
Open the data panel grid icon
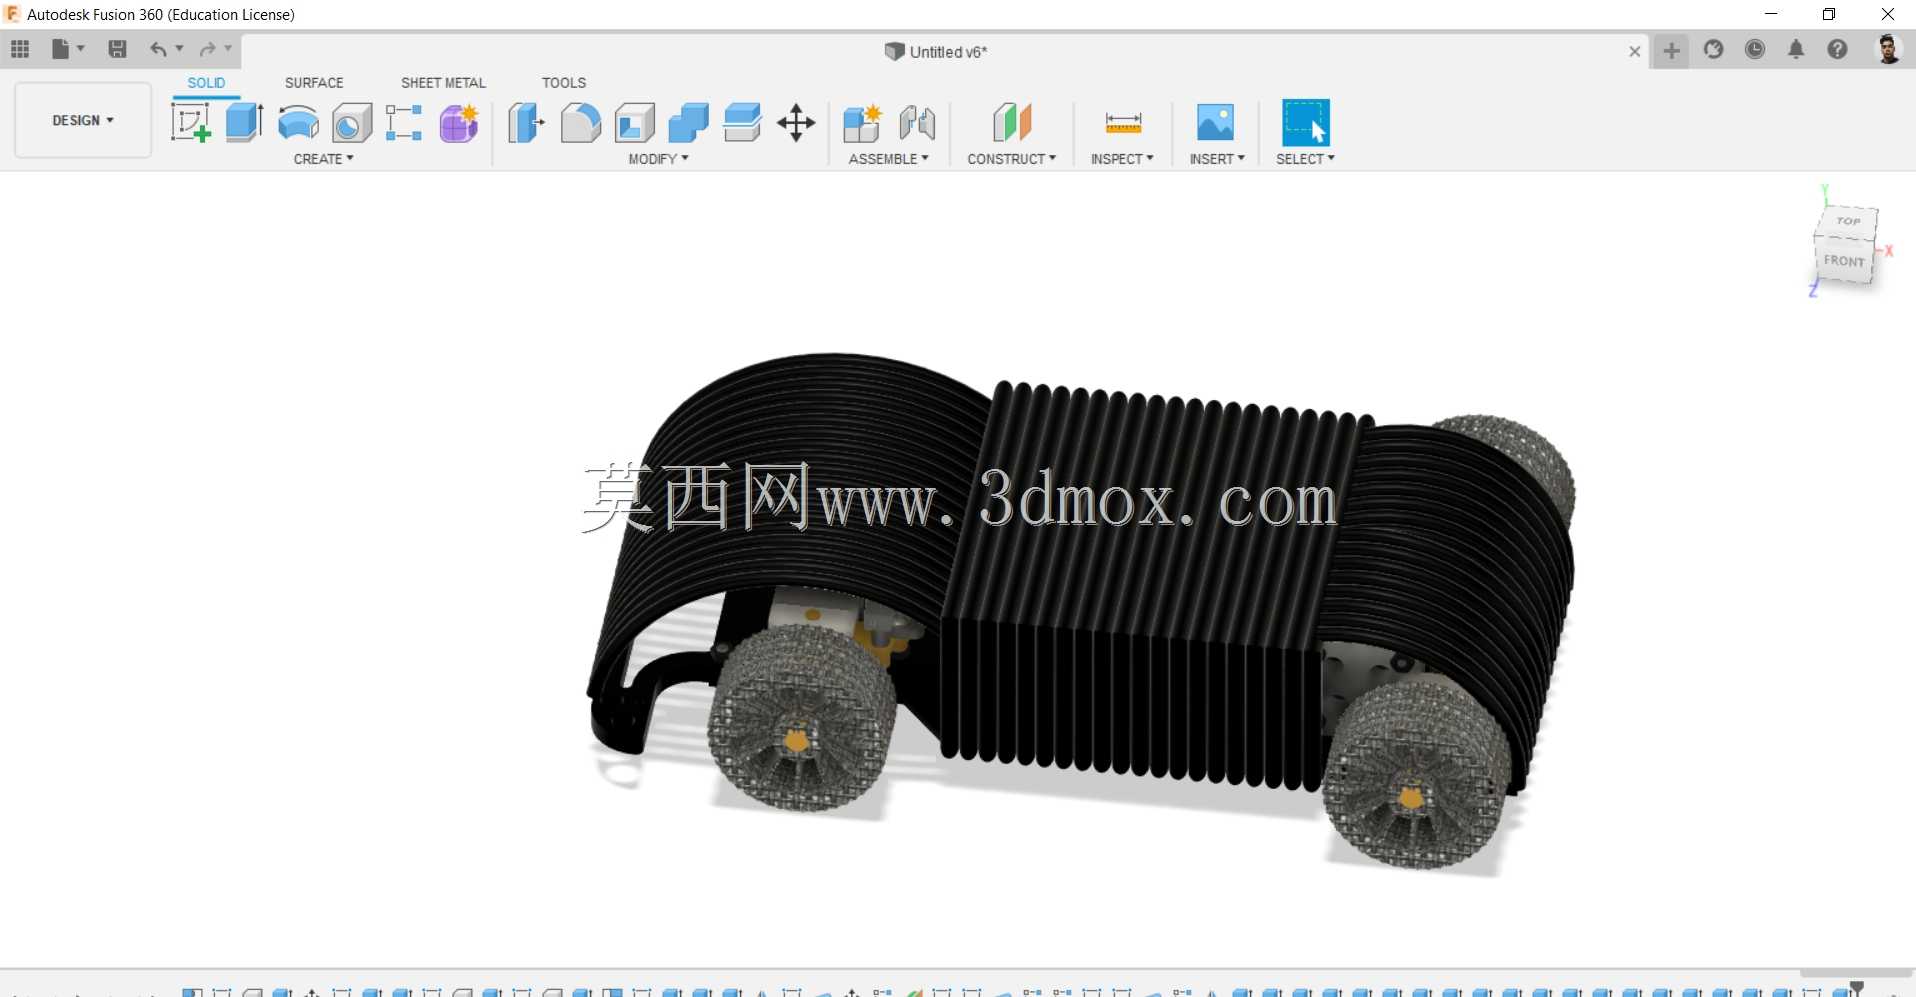click(x=20, y=49)
